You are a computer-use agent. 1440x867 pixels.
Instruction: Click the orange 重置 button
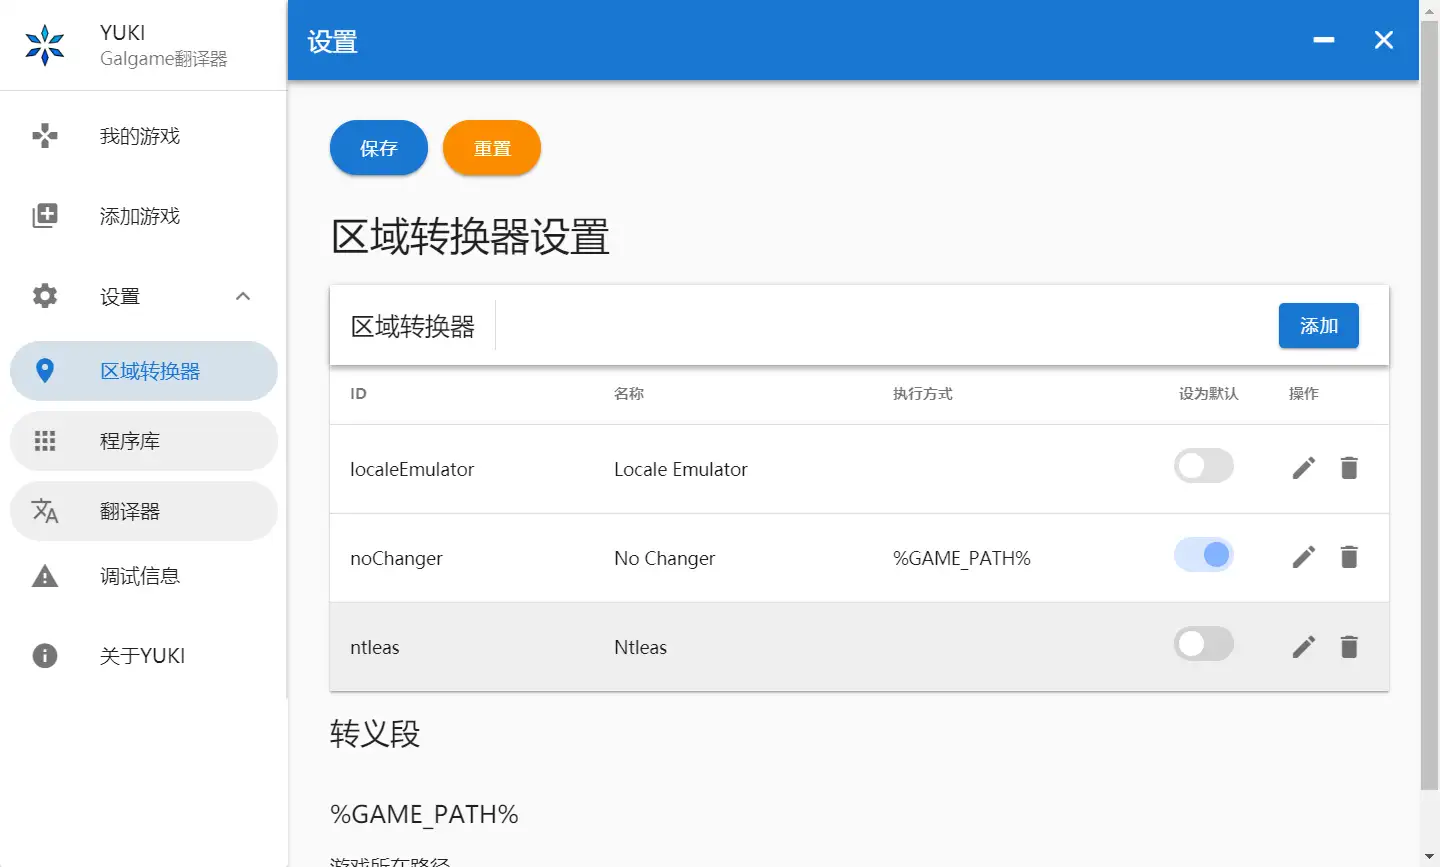tap(492, 148)
